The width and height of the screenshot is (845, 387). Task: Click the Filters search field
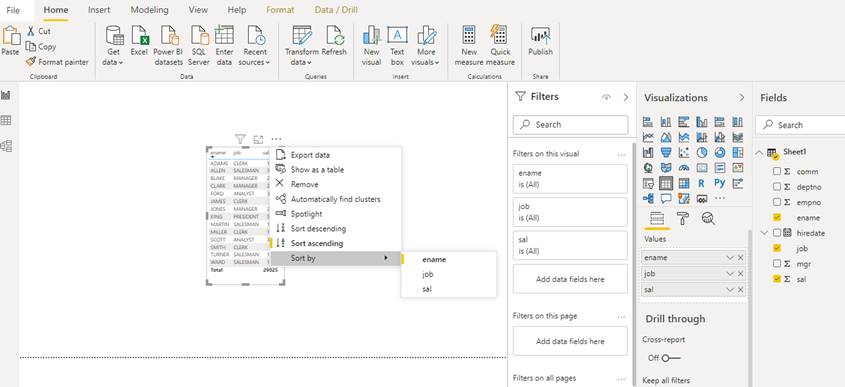(x=570, y=125)
